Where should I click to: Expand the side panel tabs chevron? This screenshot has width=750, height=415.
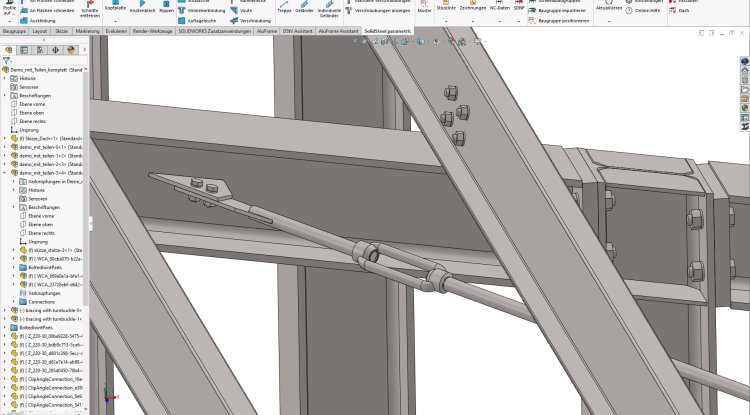85,50
